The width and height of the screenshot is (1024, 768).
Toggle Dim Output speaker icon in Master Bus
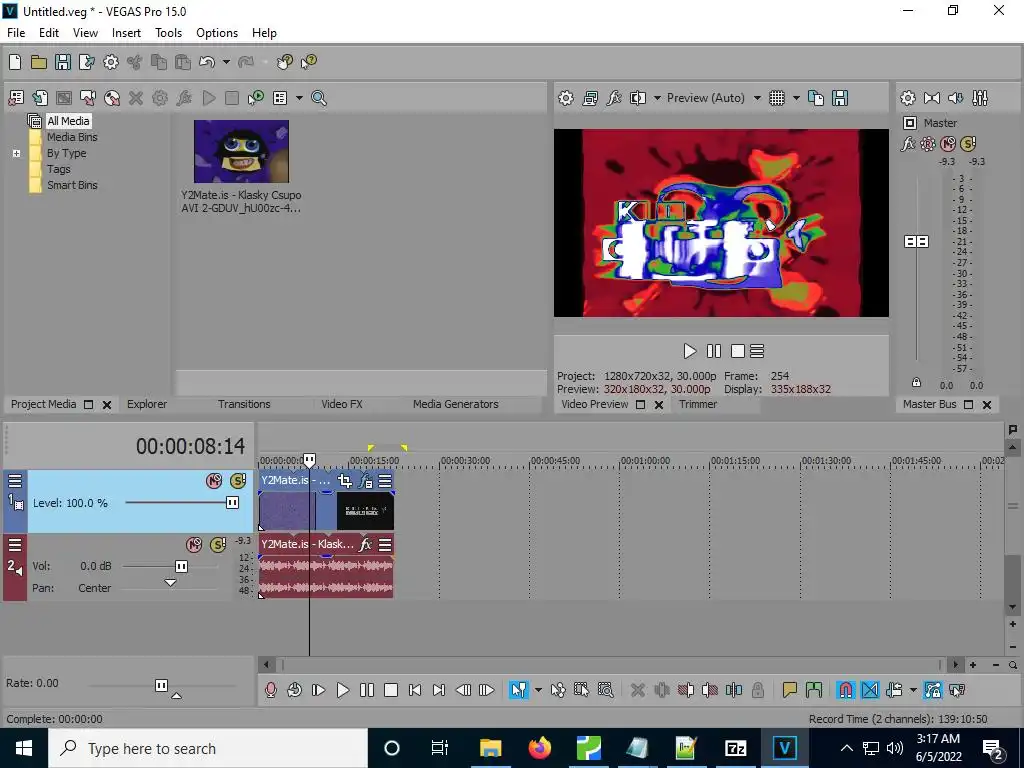click(x=955, y=98)
